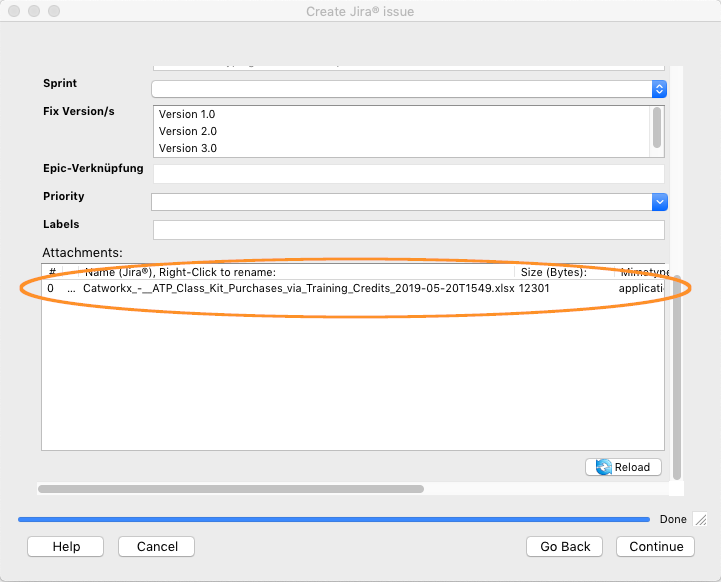
Task: Pick Version 3.0 as fix version
Action: [x=187, y=148]
